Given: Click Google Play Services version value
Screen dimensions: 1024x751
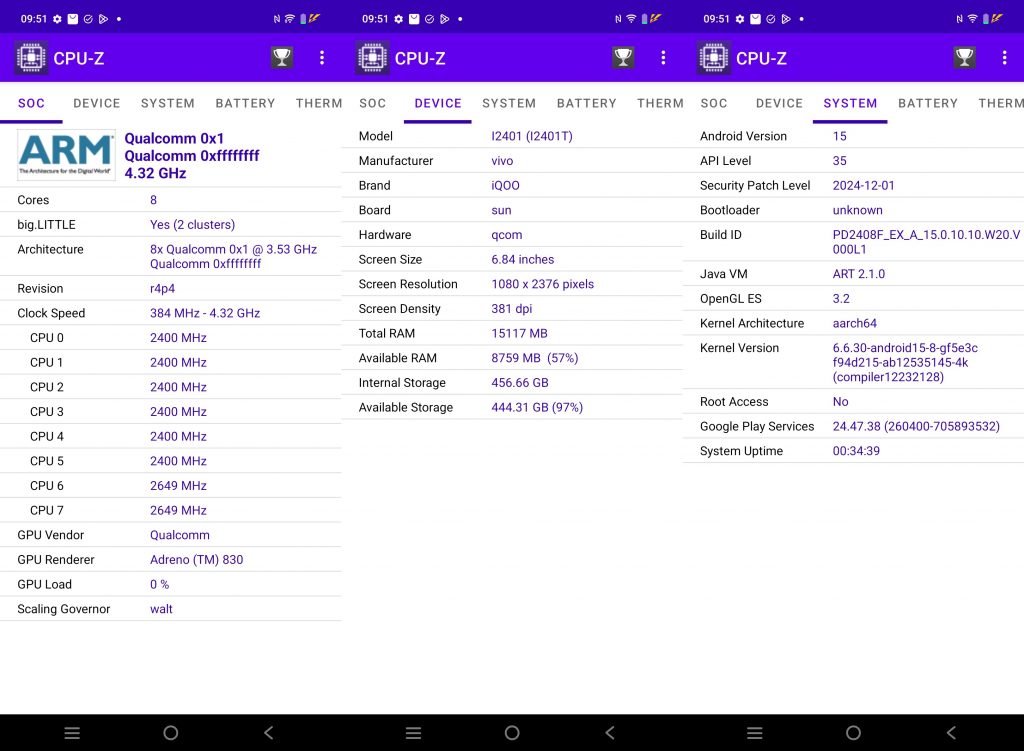Looking at the screenshot, I should tap(916, 426).
